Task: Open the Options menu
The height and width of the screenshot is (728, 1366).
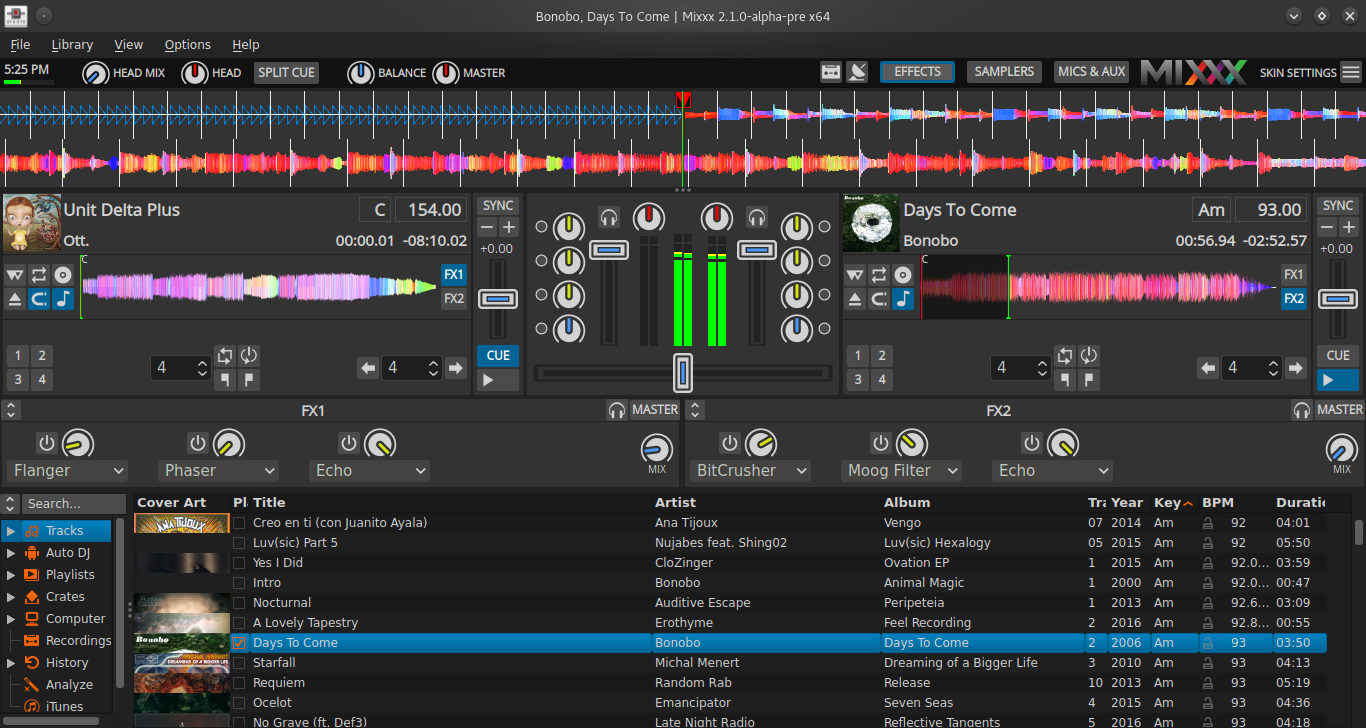Action: pyautogui.click(x=188, y=45)
